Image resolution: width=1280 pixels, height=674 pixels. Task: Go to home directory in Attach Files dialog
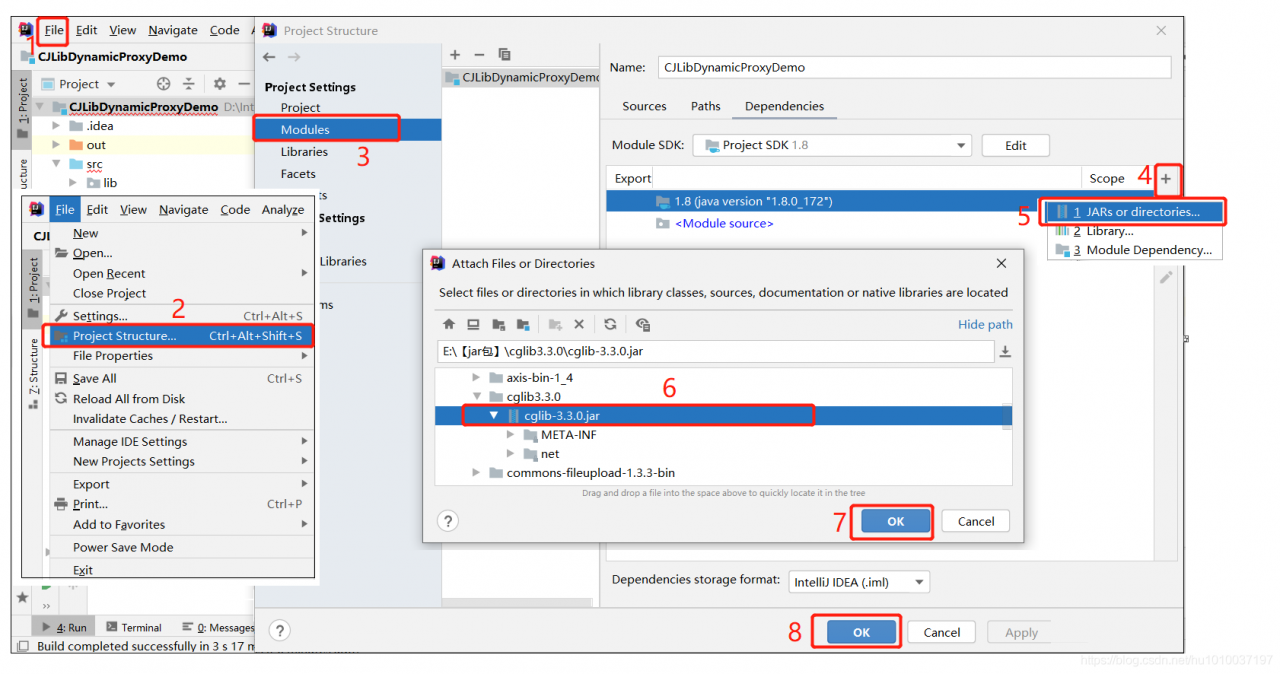[449, 324]
